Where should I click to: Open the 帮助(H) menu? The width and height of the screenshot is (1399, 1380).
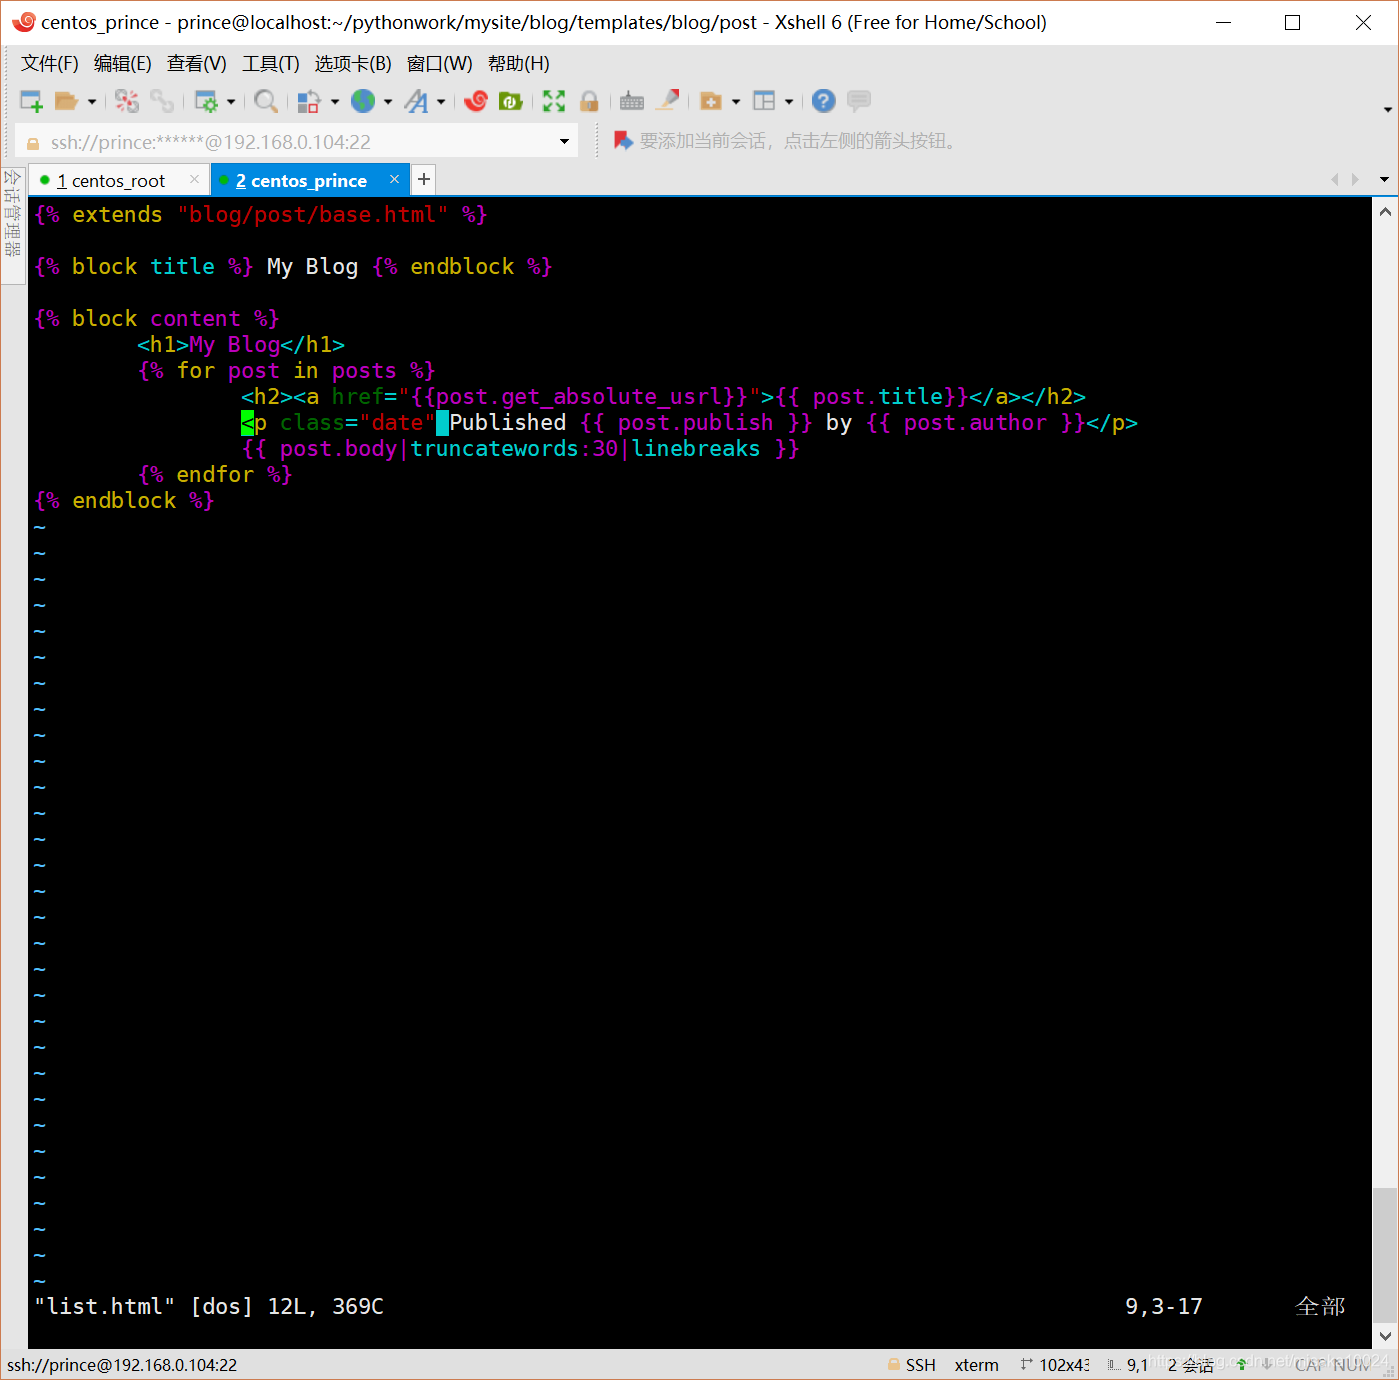[519, 64]
